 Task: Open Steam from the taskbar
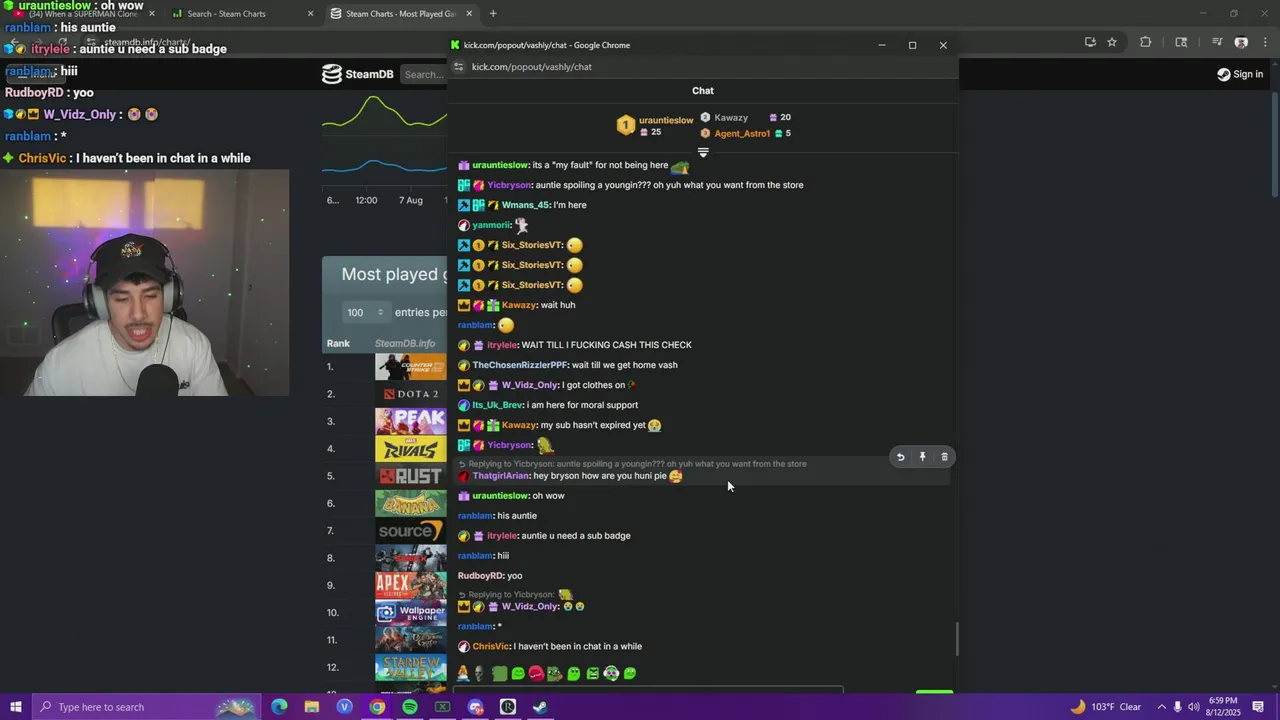[x=540, y=707]
